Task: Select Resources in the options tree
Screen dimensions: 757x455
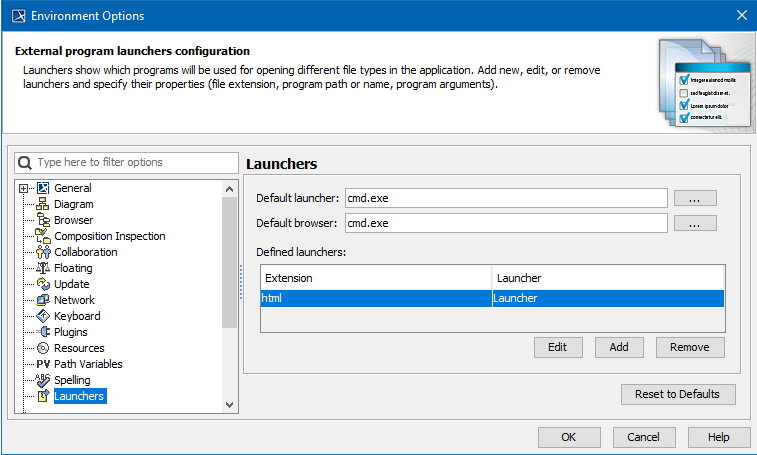Action: [x=79, y=348]
